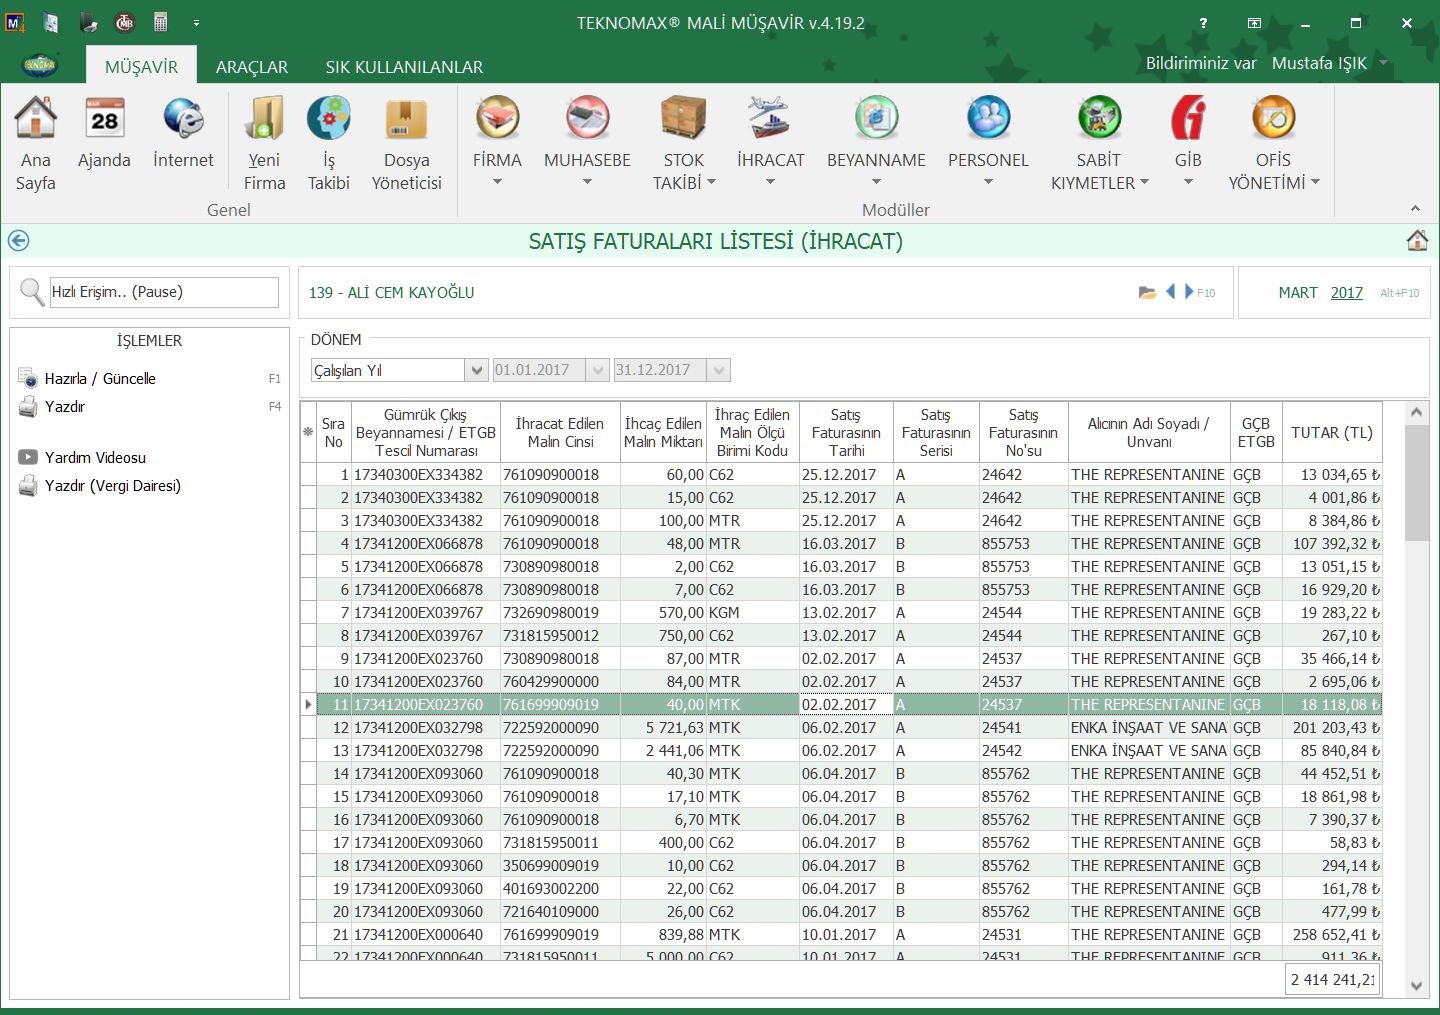Open the Çalışılan Yıl period combo box

click(x=477, y=370)
